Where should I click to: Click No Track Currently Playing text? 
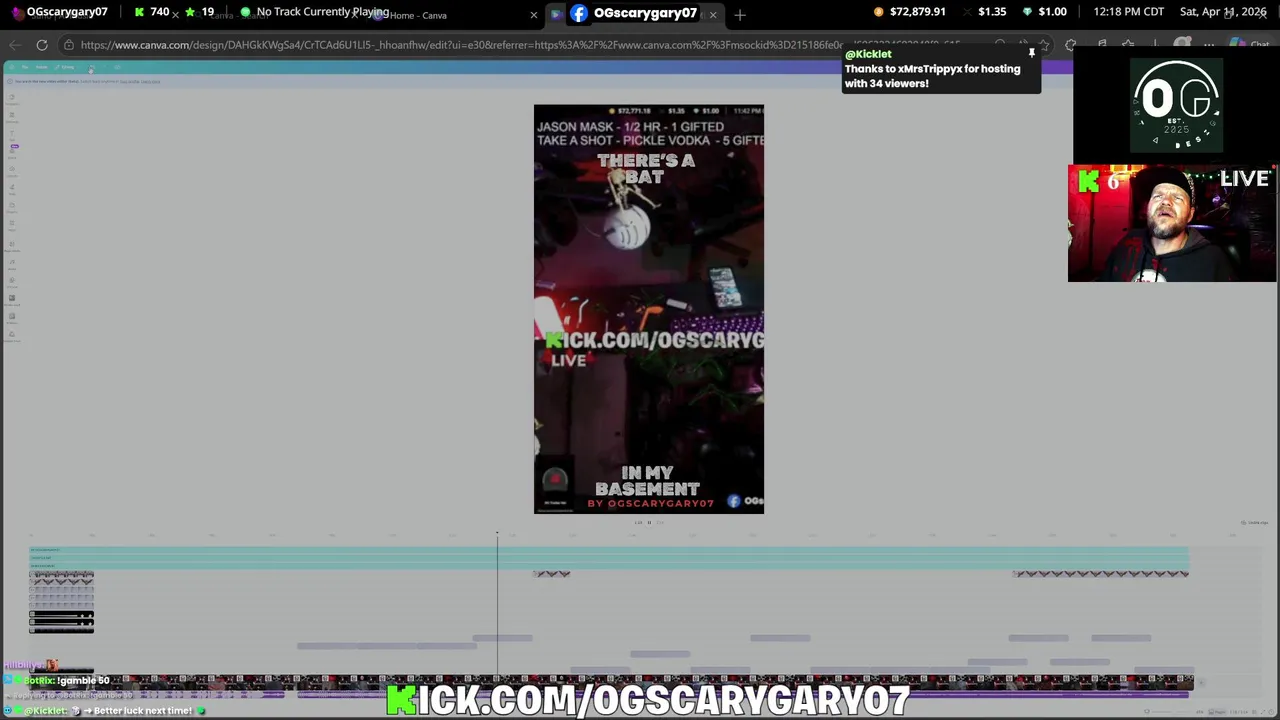click(x=322, y=12)
